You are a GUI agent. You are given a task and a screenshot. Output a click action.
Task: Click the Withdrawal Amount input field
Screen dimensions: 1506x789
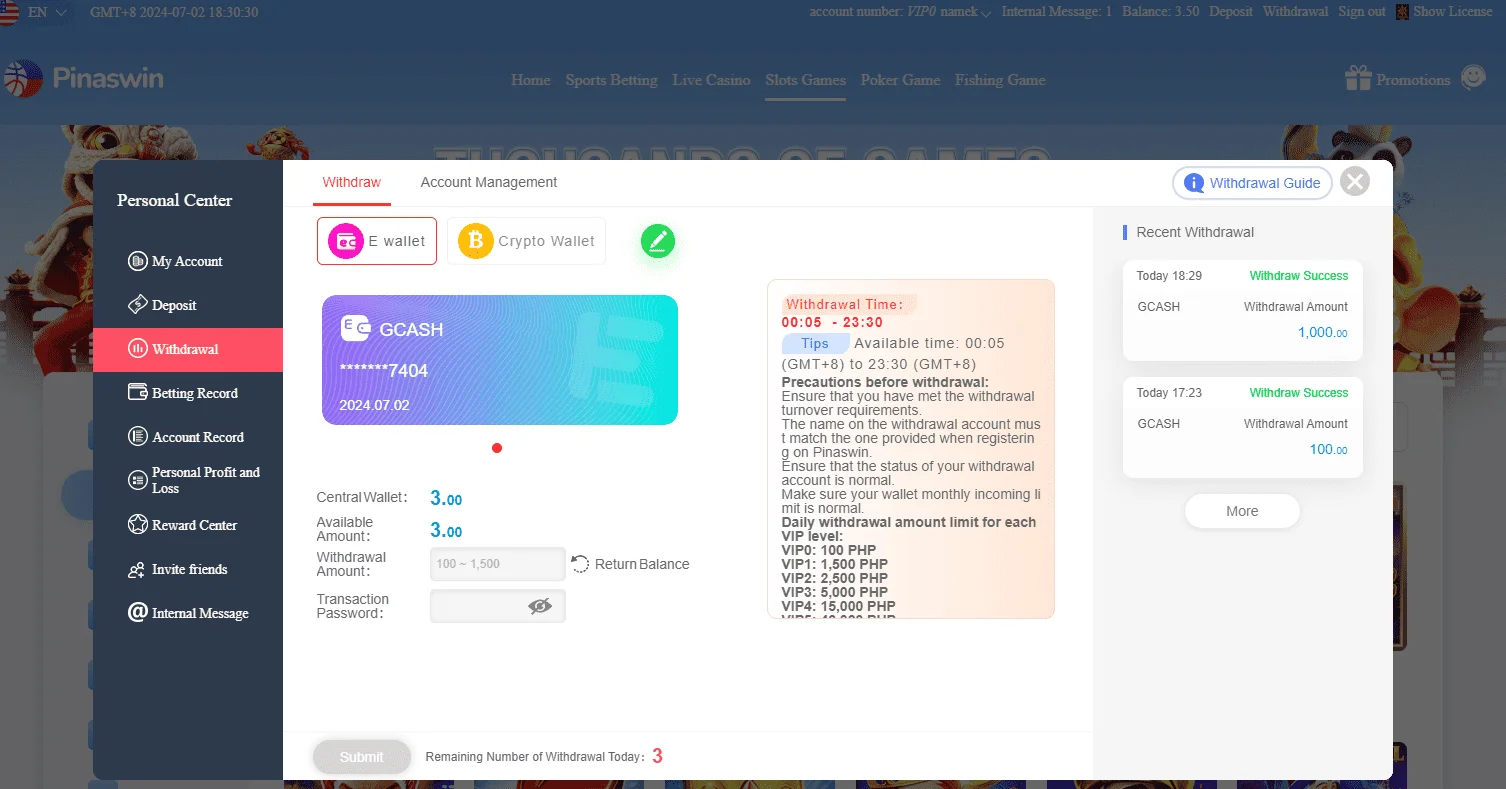[x=498, y=564]
